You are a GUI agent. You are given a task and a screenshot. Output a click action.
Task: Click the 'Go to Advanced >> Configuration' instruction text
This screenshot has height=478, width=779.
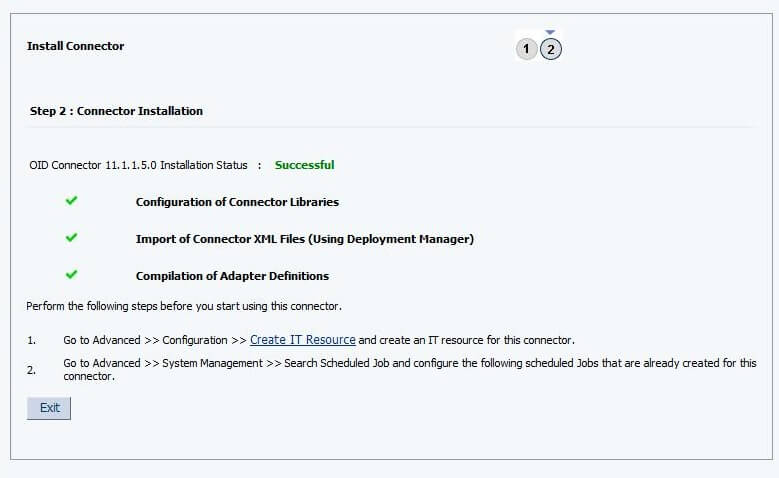155,340
